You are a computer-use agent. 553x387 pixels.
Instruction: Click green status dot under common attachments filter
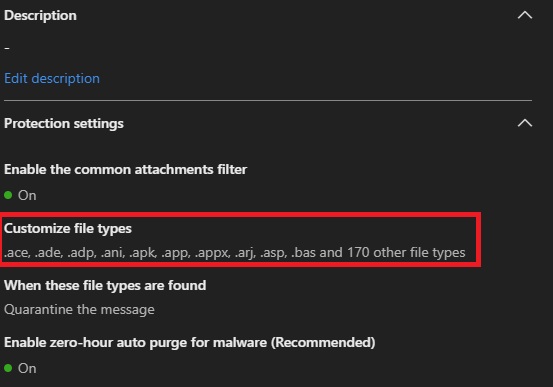pos(8,195)
